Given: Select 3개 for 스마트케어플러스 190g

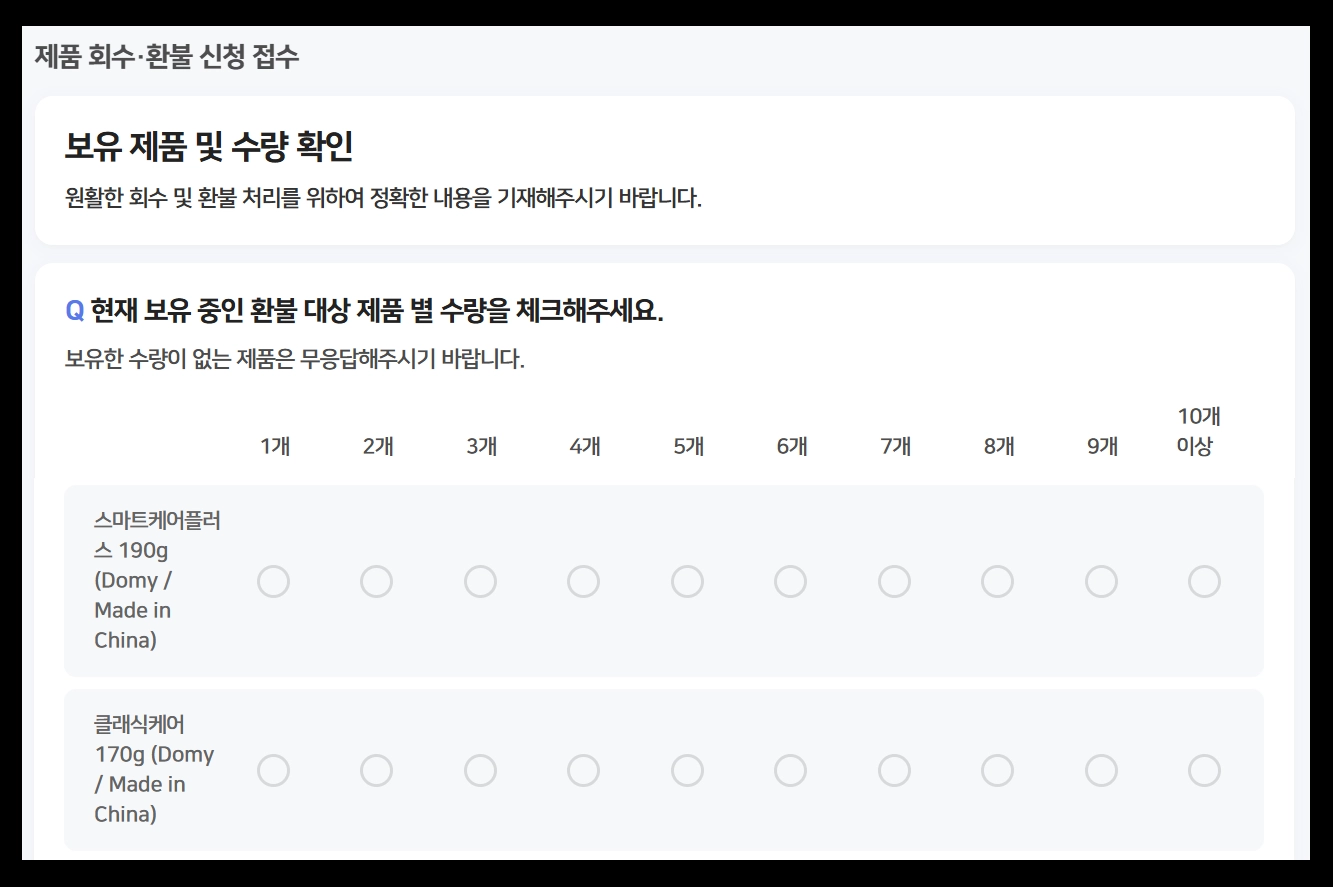Looking at the screenshot, I should coord(480,580).
